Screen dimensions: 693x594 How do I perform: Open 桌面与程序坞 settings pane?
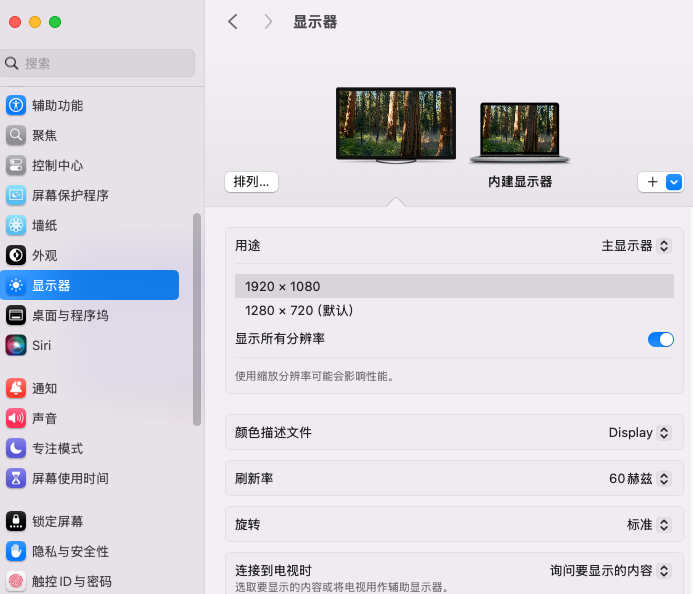click(90, 315)
